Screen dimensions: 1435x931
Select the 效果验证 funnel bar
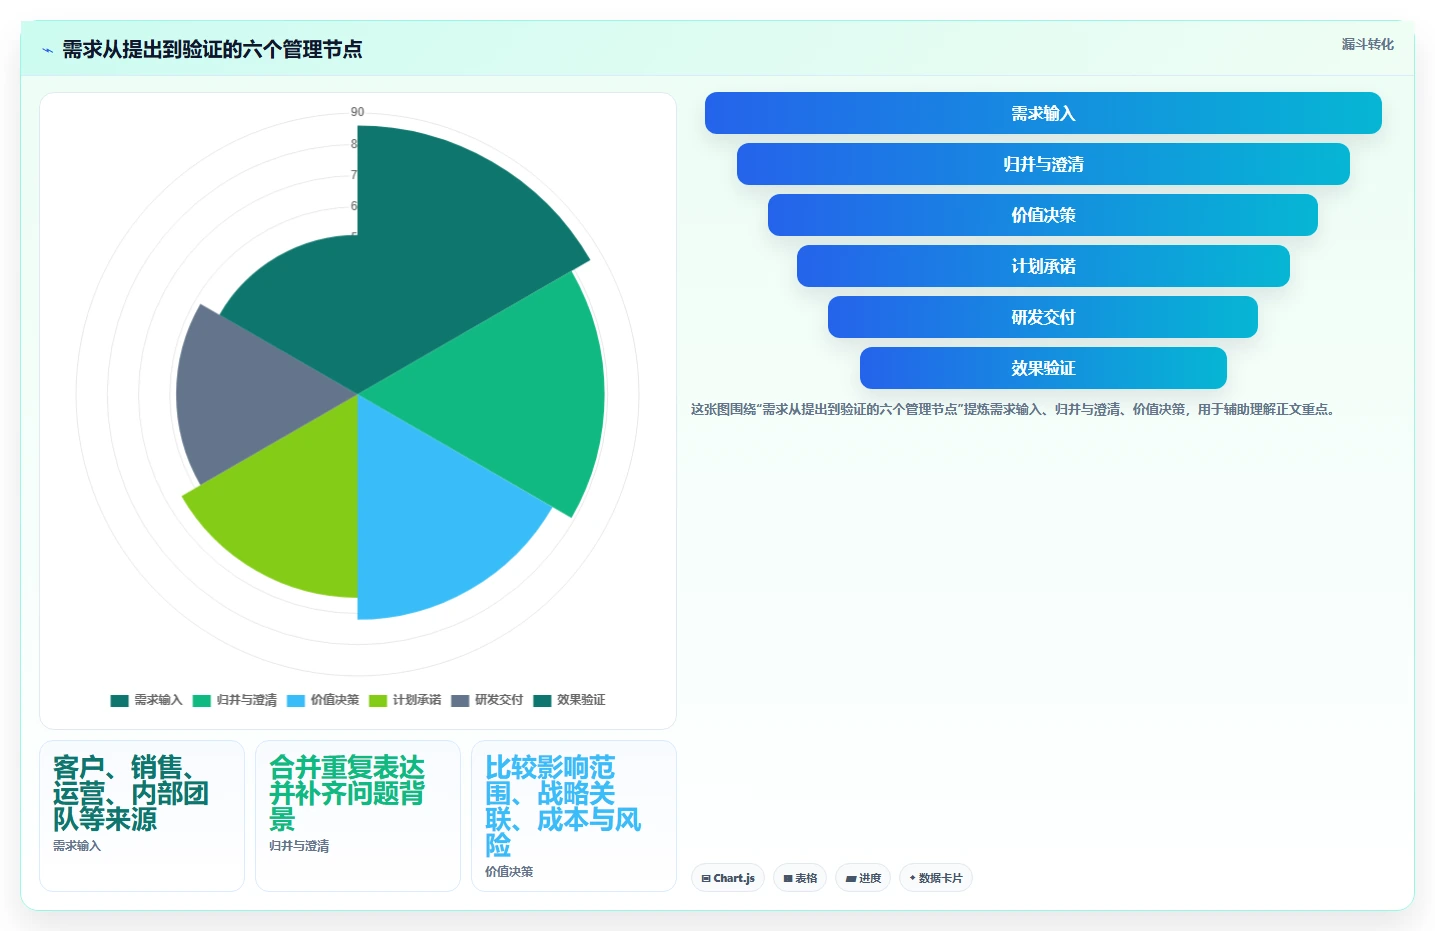pyautogui.click(x=1043, y=368)
